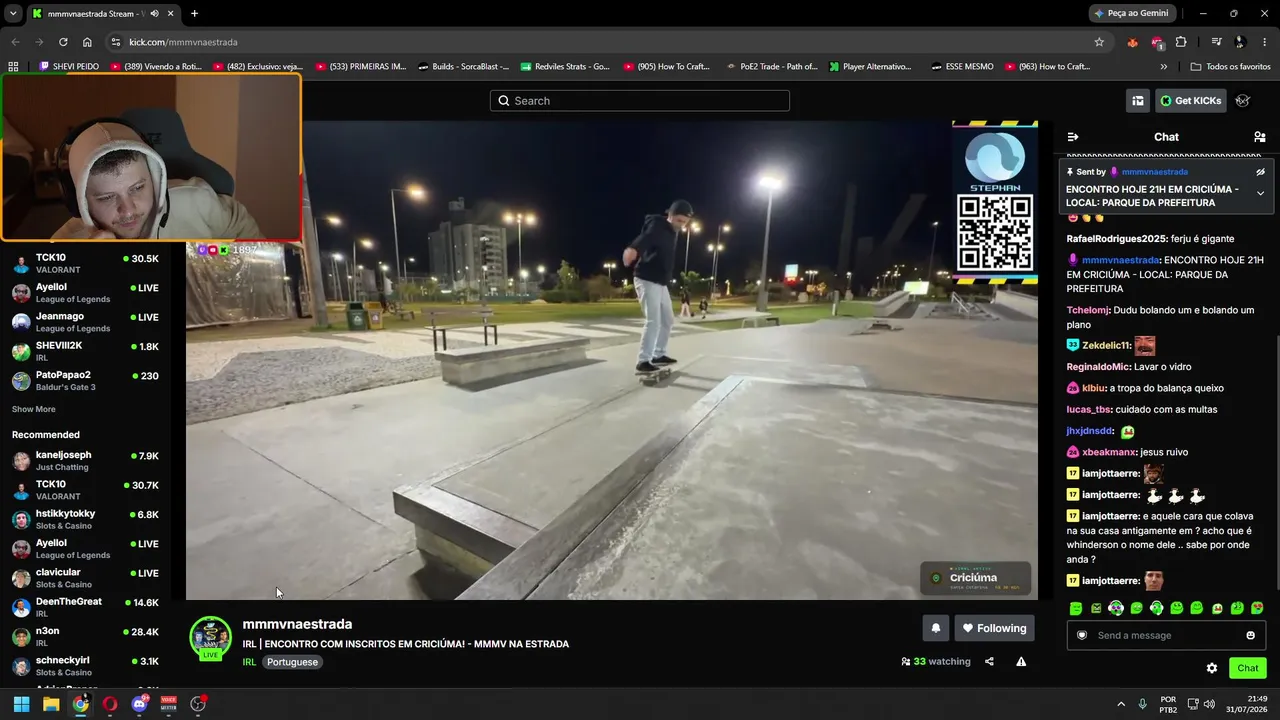Select the Portuguese language tag
This screenshot has height=720, width=1280.
pos(293,662)
